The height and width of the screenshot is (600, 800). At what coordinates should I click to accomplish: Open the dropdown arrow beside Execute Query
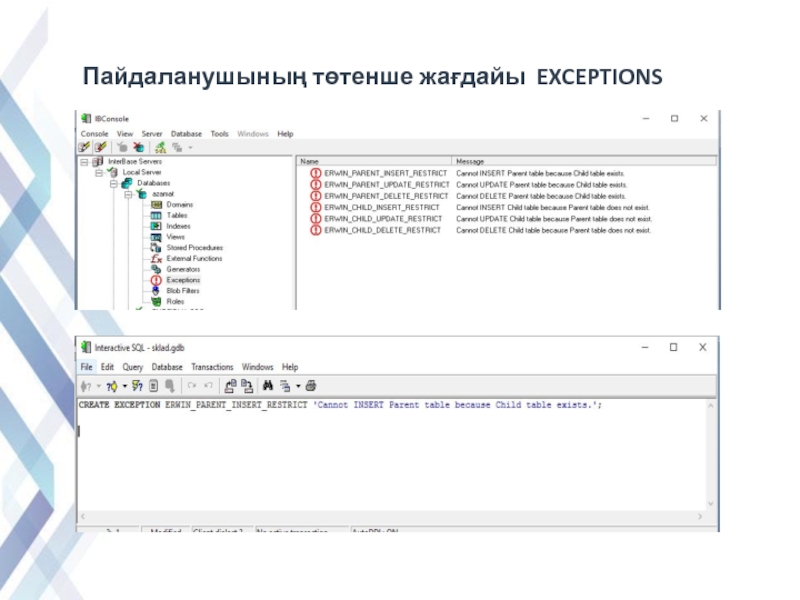click(123, 385)
